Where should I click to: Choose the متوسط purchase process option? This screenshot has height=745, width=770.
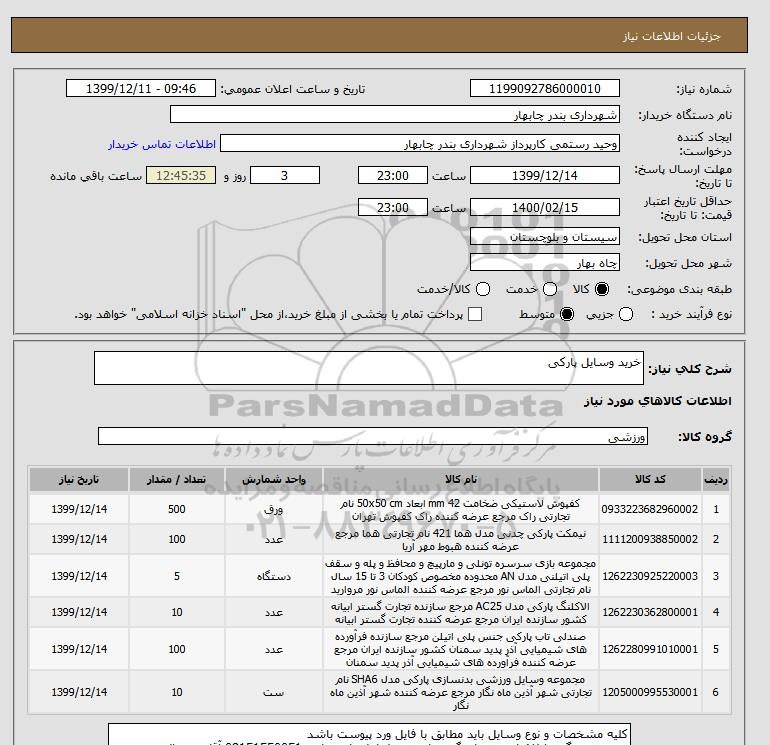[x=567, y=314]
